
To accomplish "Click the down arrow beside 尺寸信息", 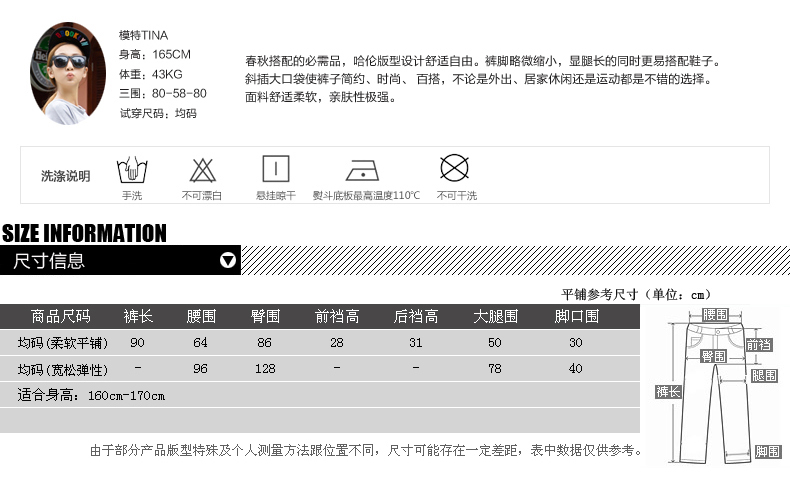I will point(228,261).
